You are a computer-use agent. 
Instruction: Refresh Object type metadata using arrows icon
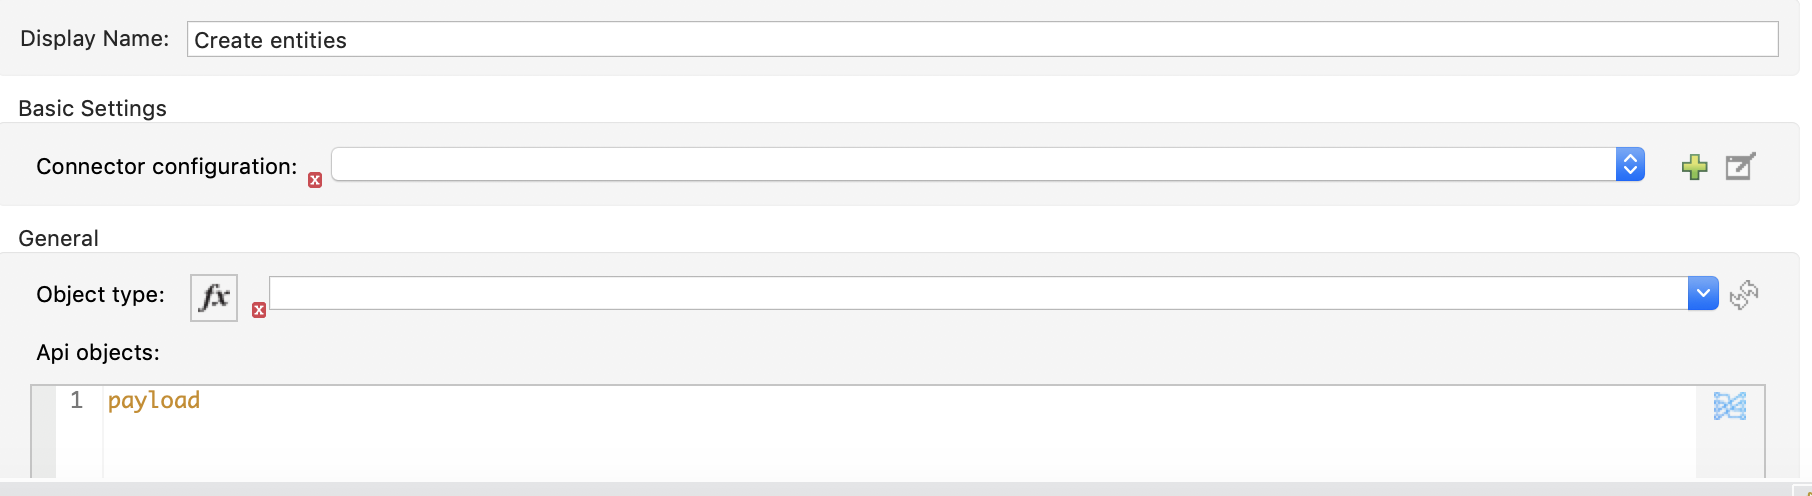click(1744, 295)
